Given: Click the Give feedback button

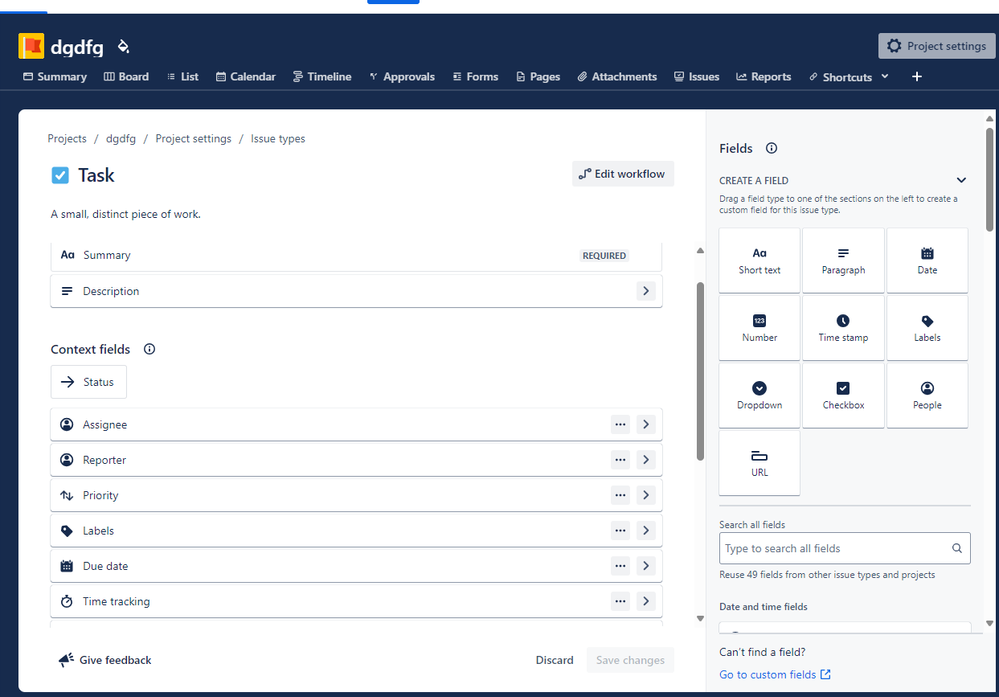Looking at the screenshot, I should point(105,660).
